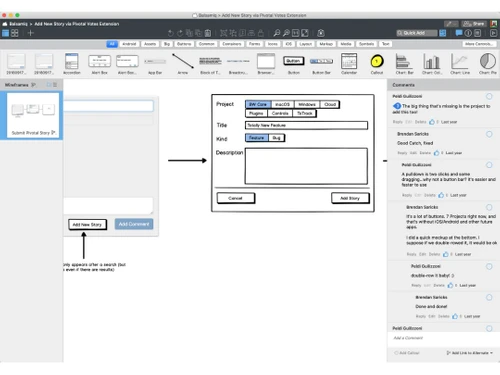This screenshot has width=500, height=375.
Task: Select the Chart: Line control
Action: pyautogui.click(x=460, y=64)
